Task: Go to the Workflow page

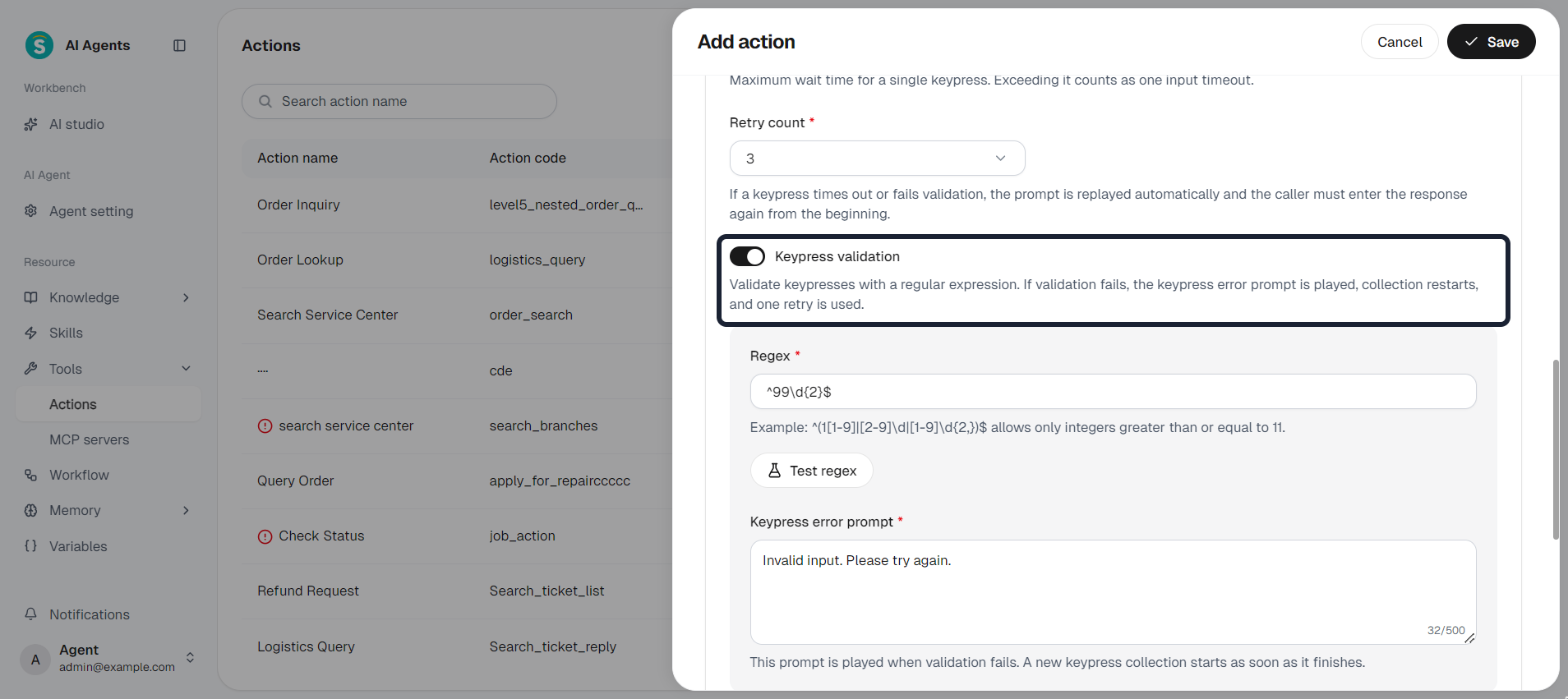Action: click(109, 475)
